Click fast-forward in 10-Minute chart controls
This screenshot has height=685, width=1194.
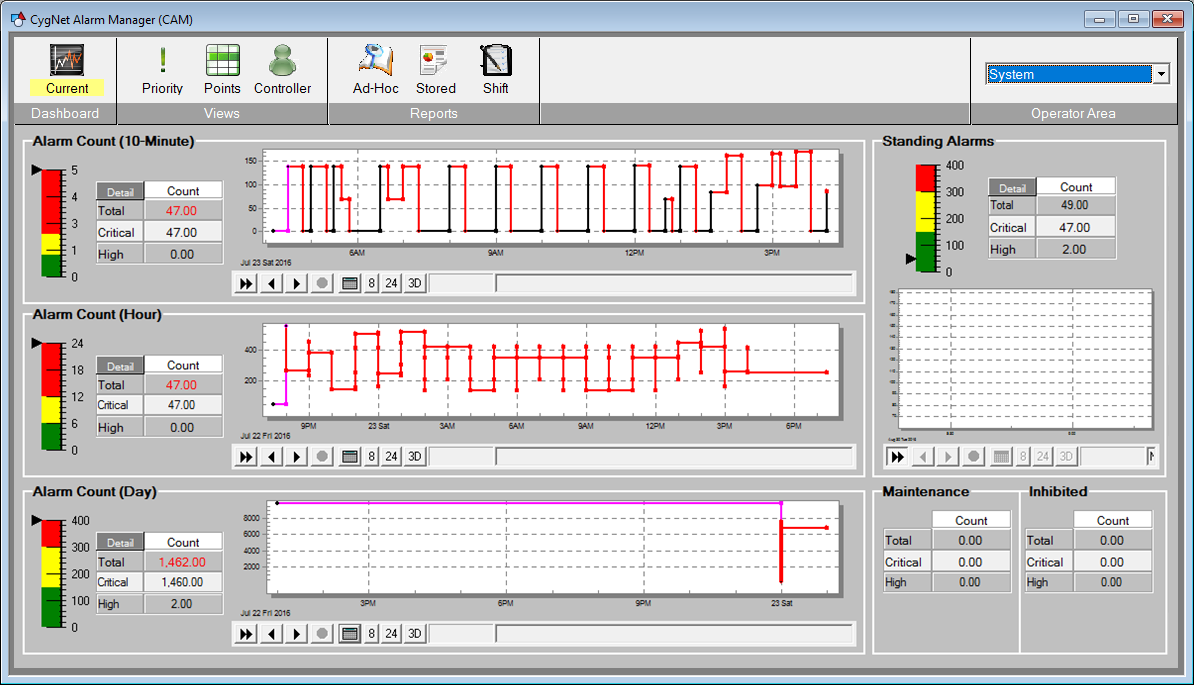pyautogui.click(x=246, y=283)
